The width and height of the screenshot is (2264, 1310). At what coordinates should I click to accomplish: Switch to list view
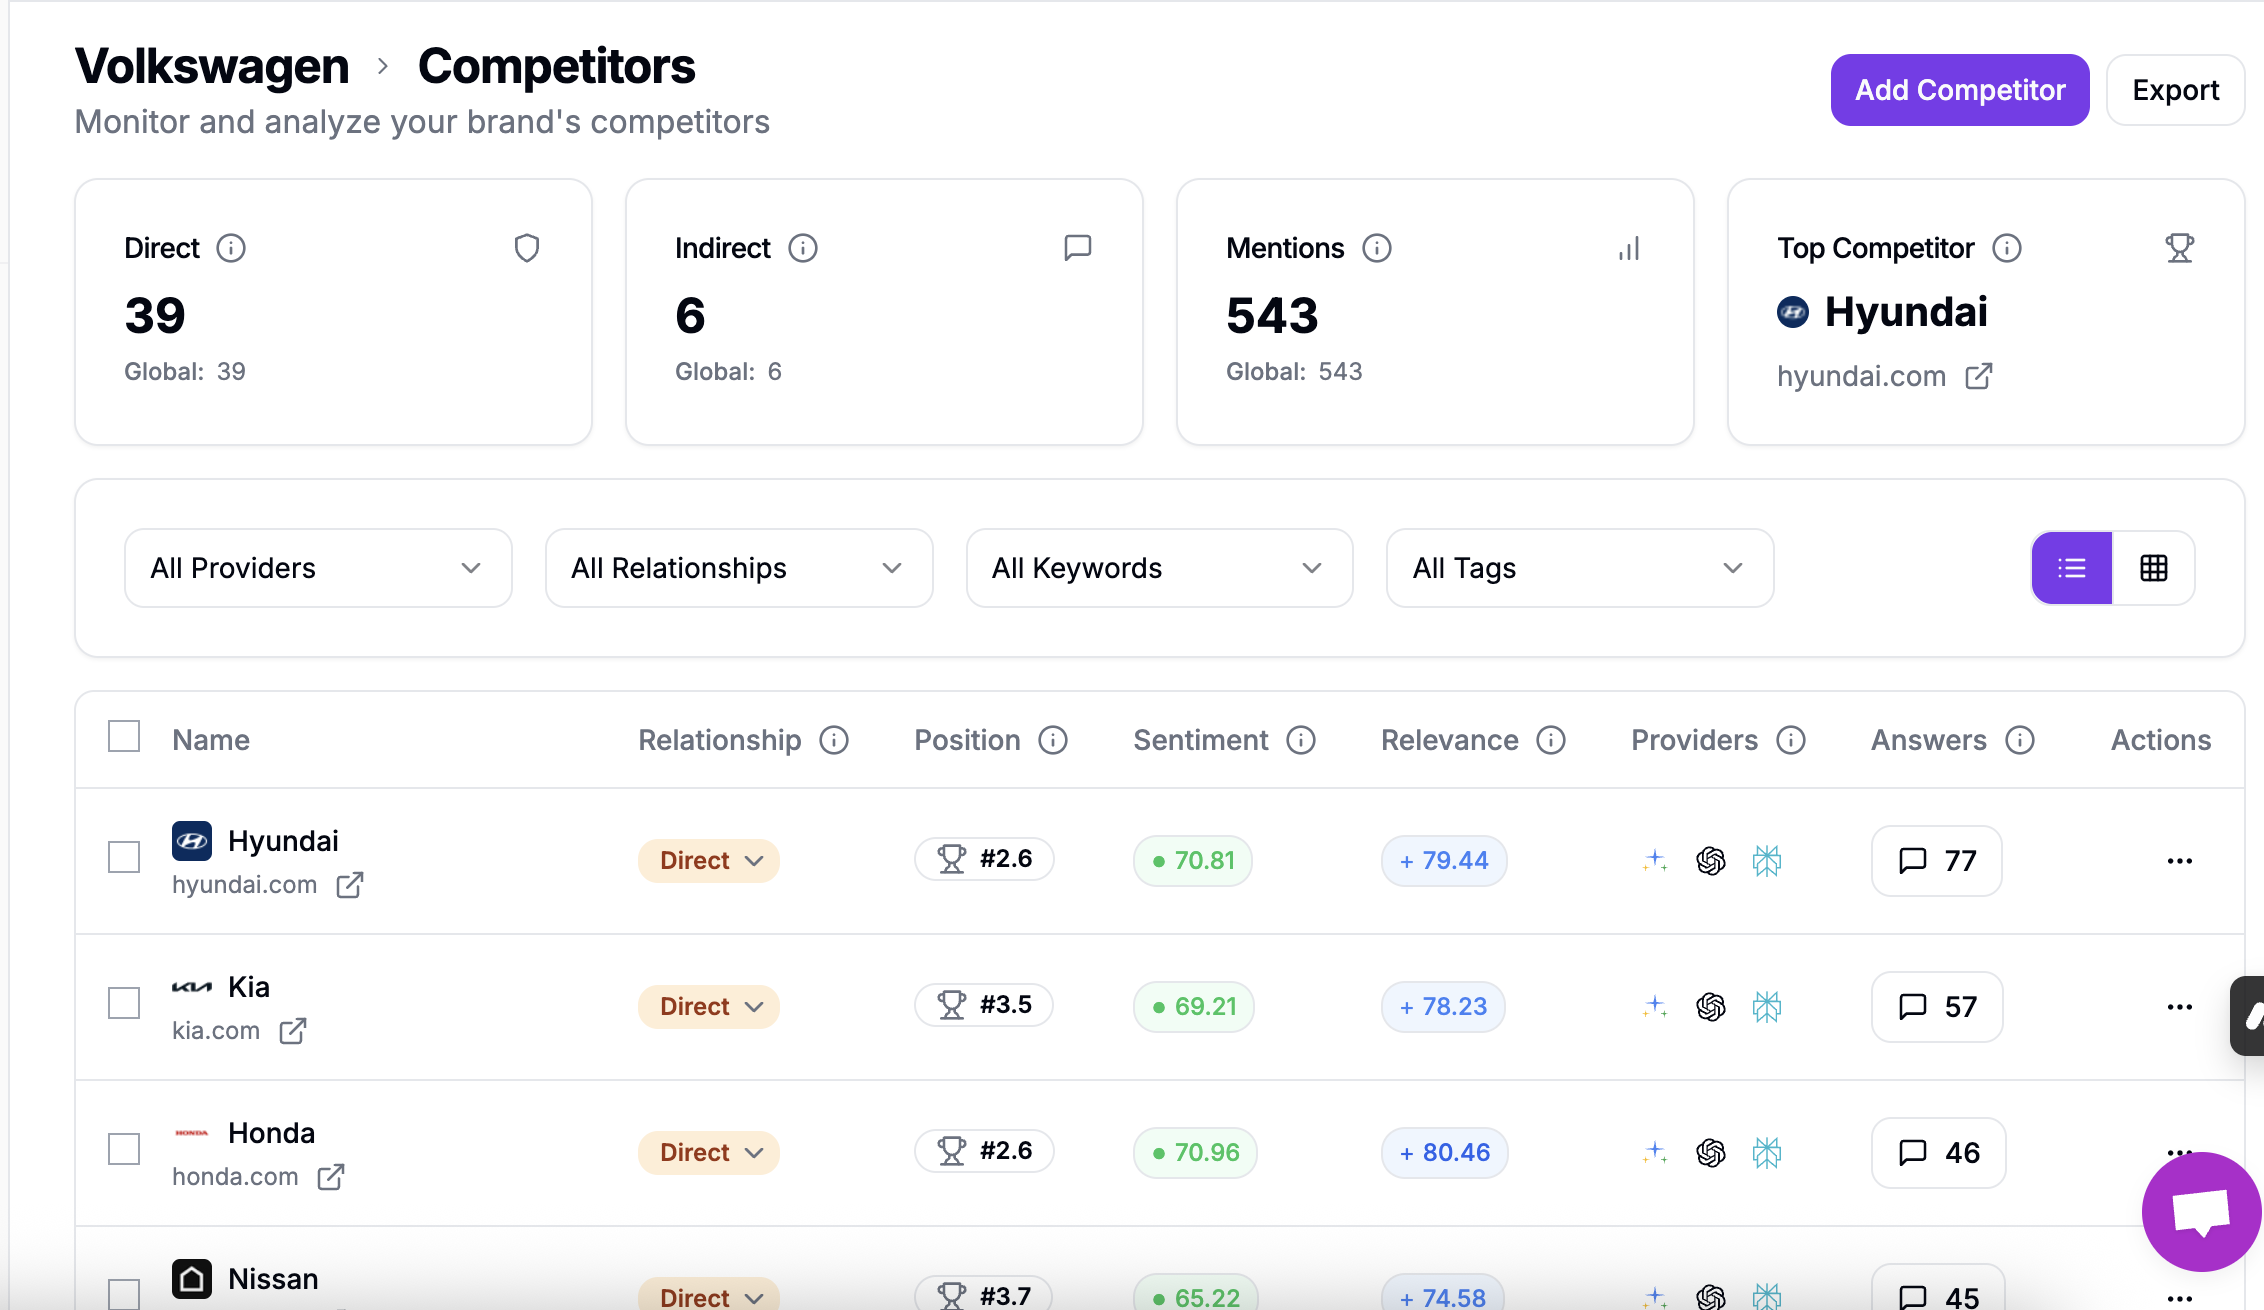(2072, 568)
